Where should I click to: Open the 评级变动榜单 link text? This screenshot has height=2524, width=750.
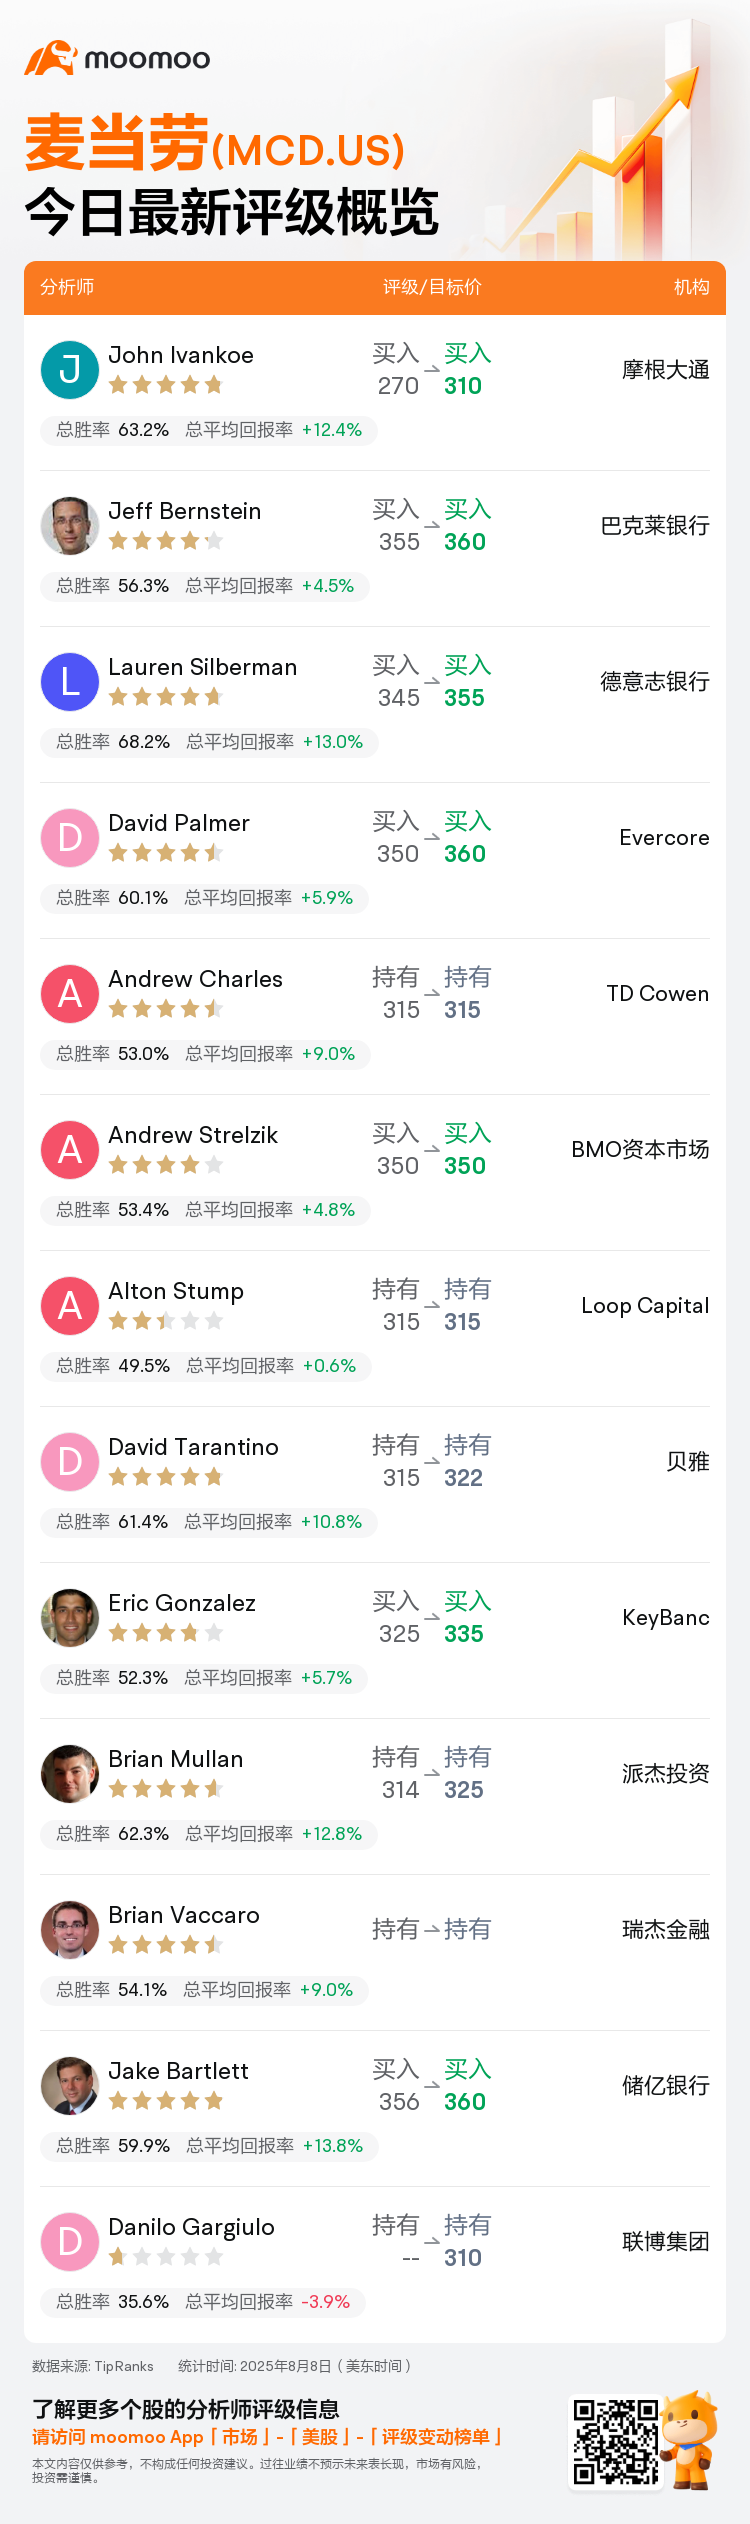[x=436, y=2437]
